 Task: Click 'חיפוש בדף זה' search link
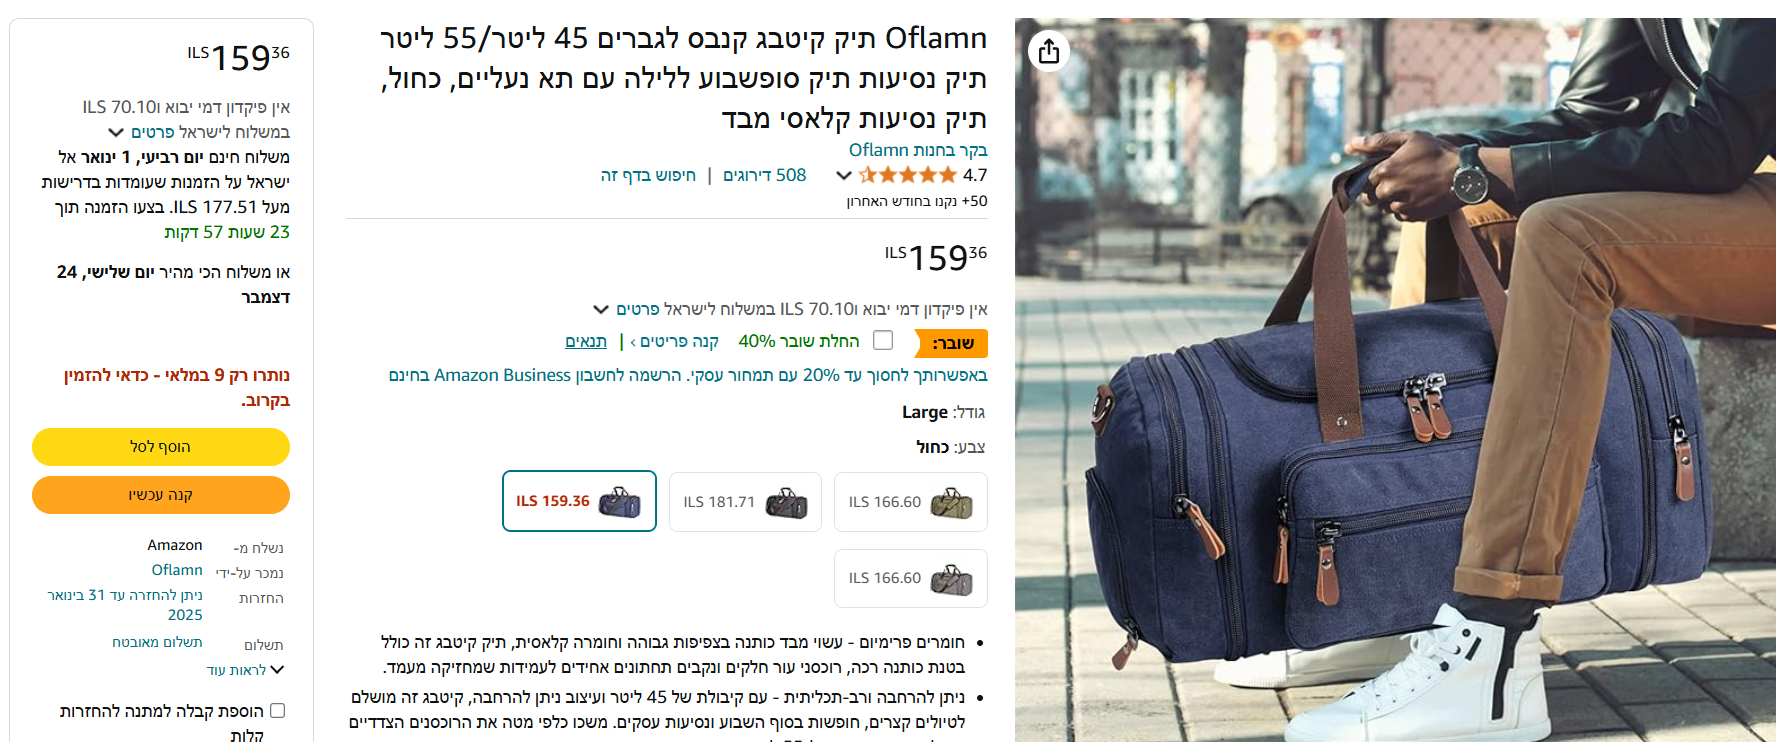648,175
